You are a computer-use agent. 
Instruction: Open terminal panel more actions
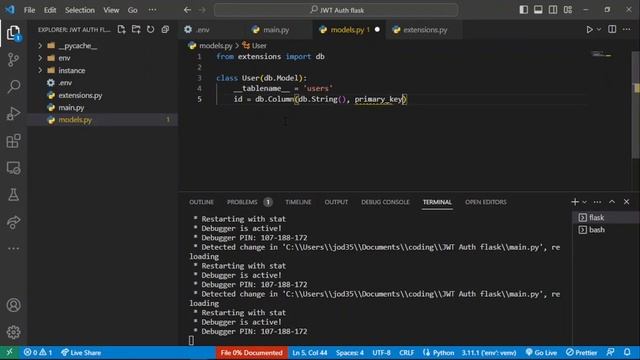point(597,202)
